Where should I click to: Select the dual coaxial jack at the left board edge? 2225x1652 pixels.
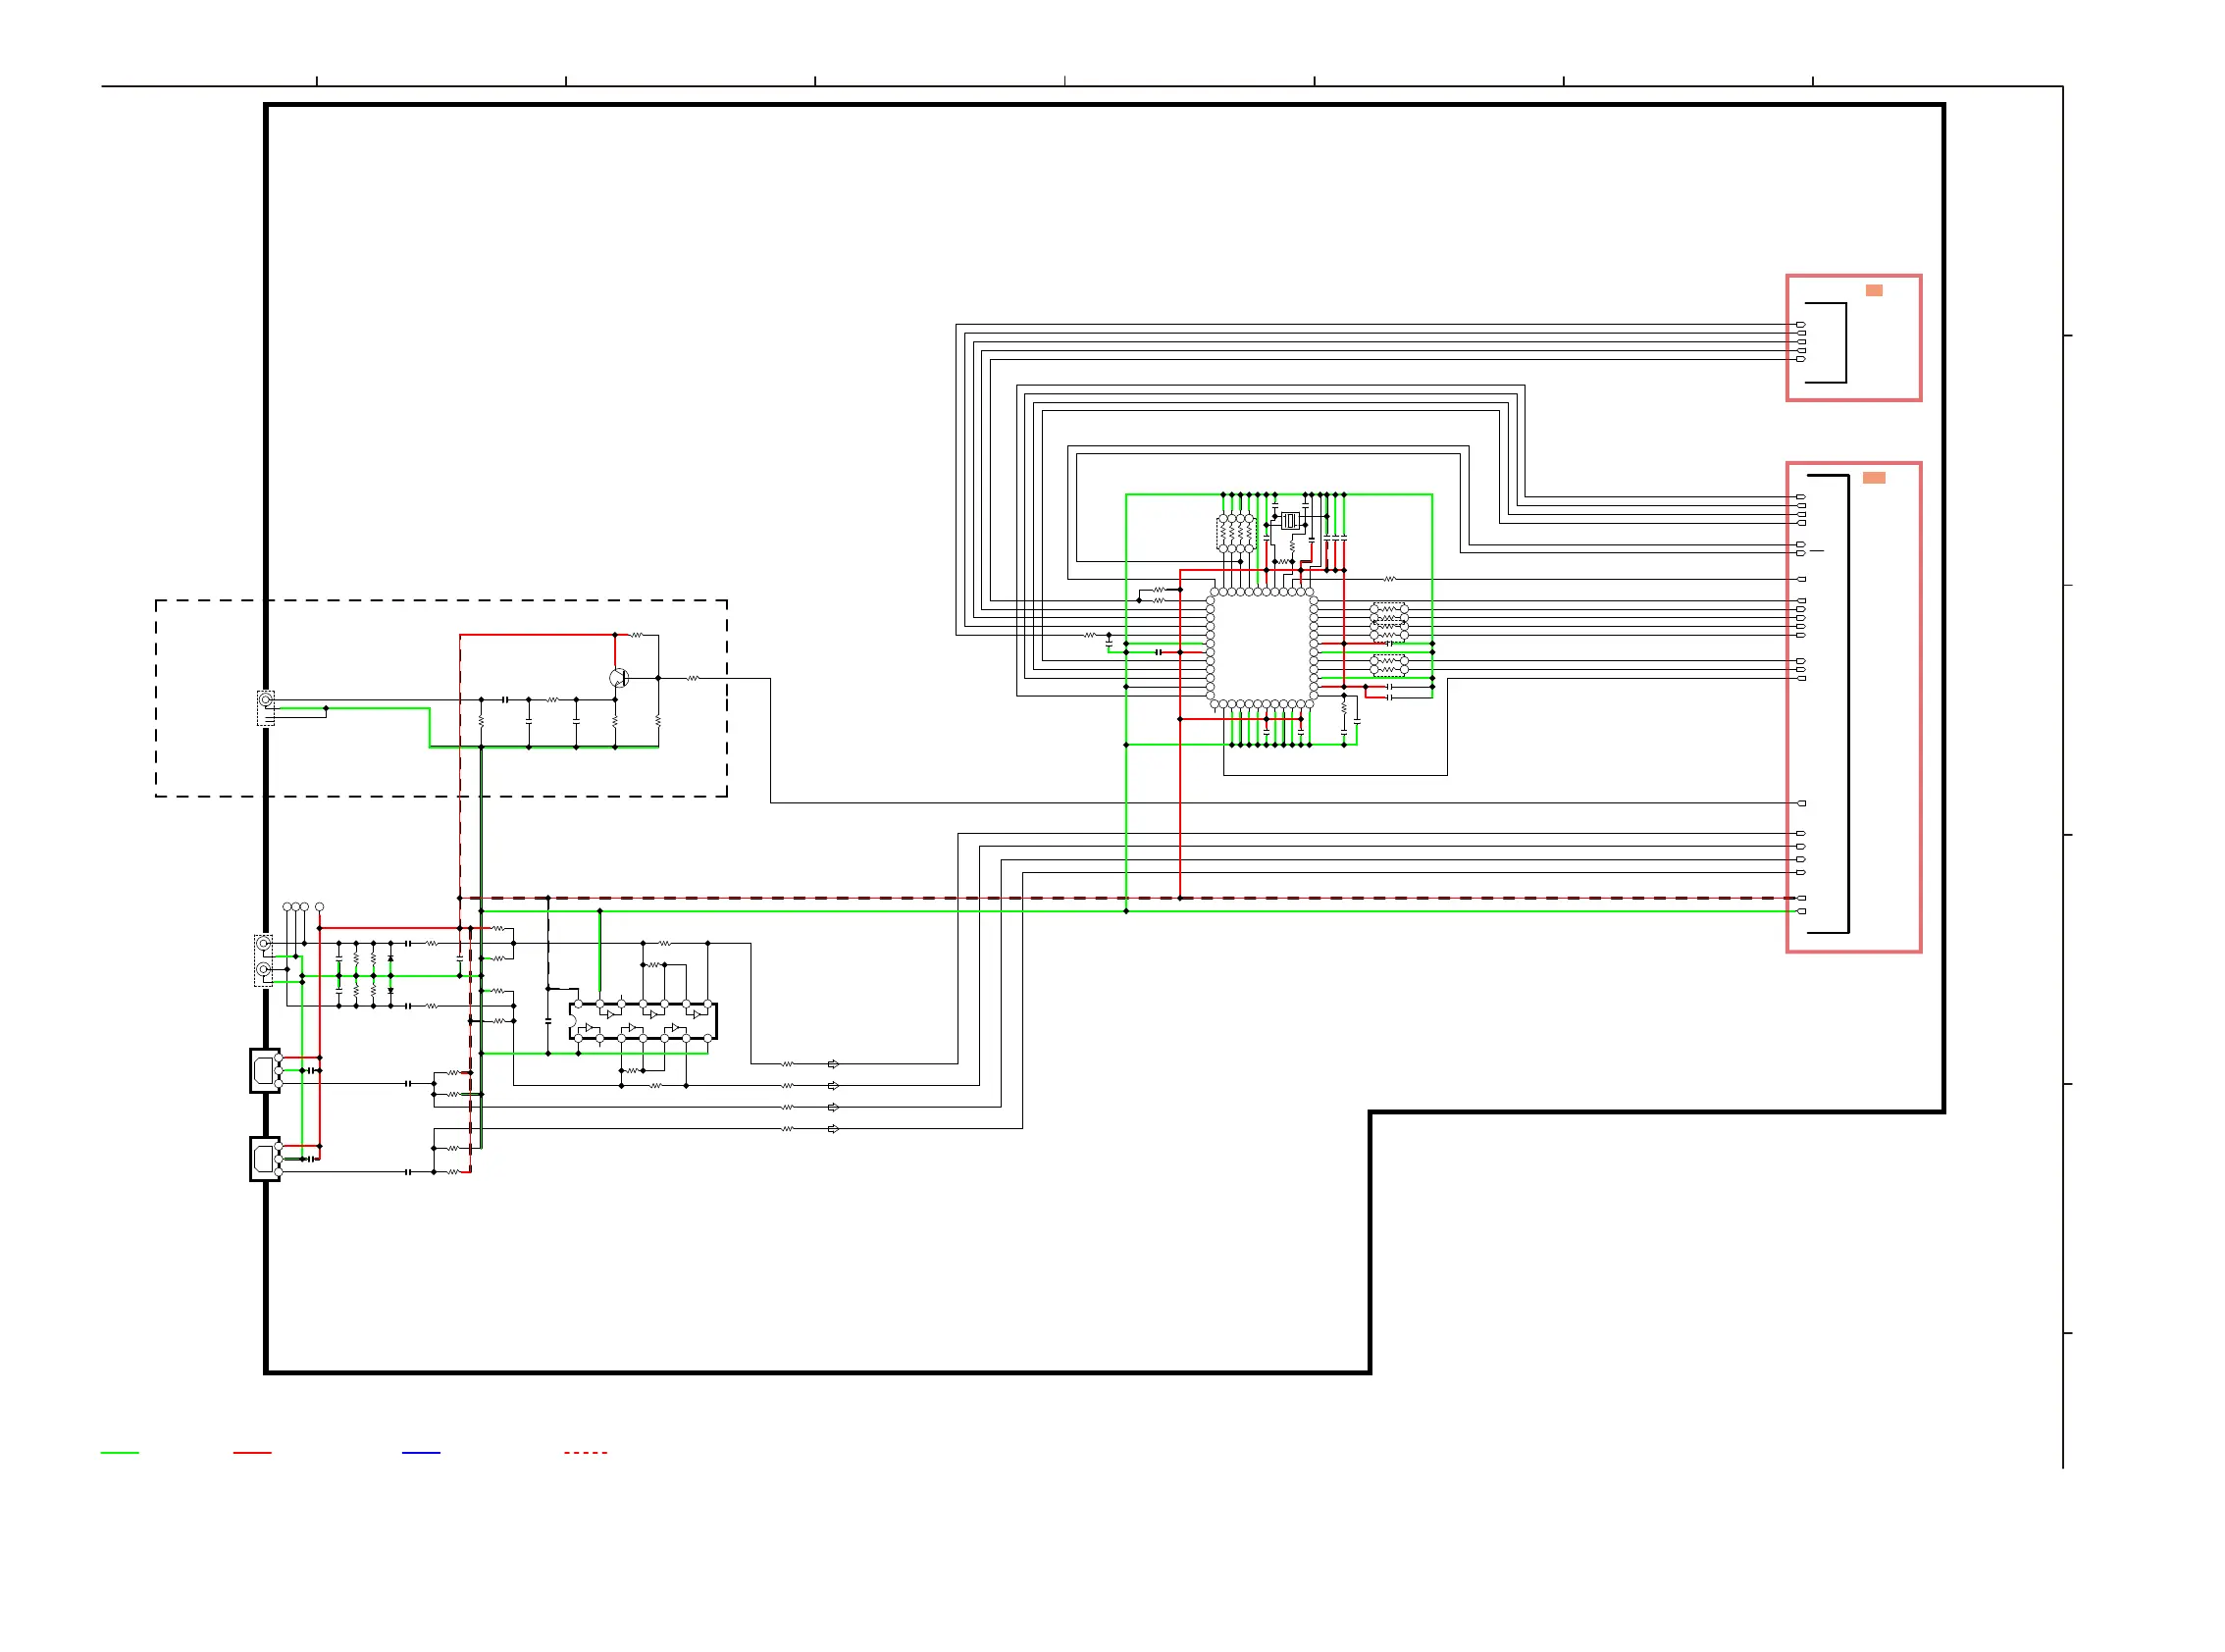[263, 959]
